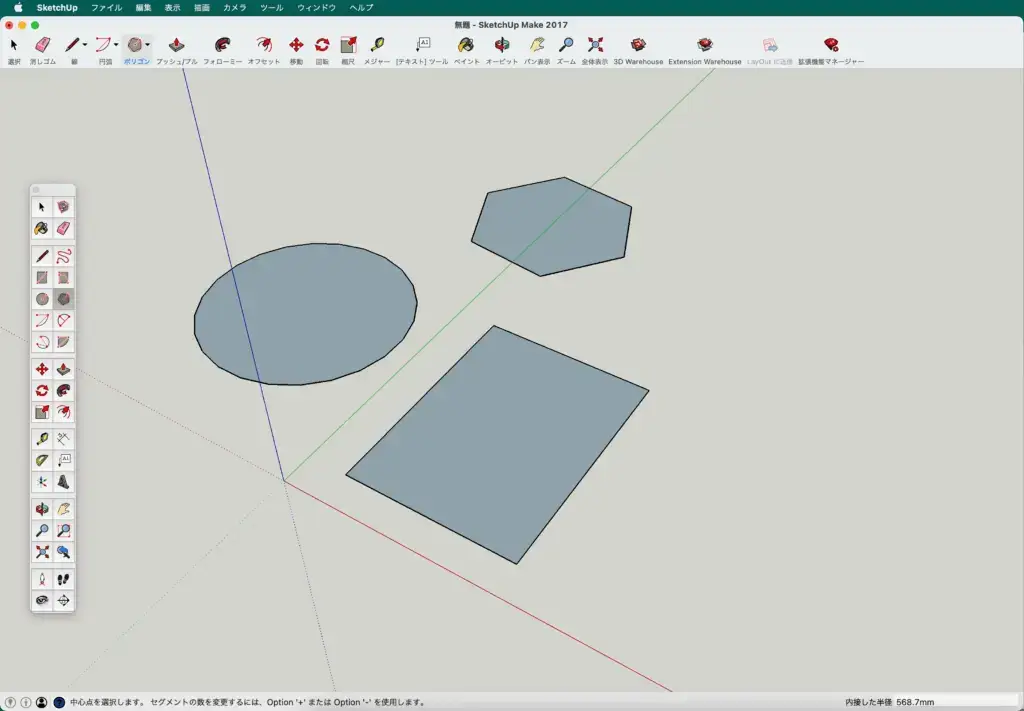Select Pan hand tool in floating palette
Image resolution: width=1024 pixels, height=711 pixels.
tap(63, 509)
